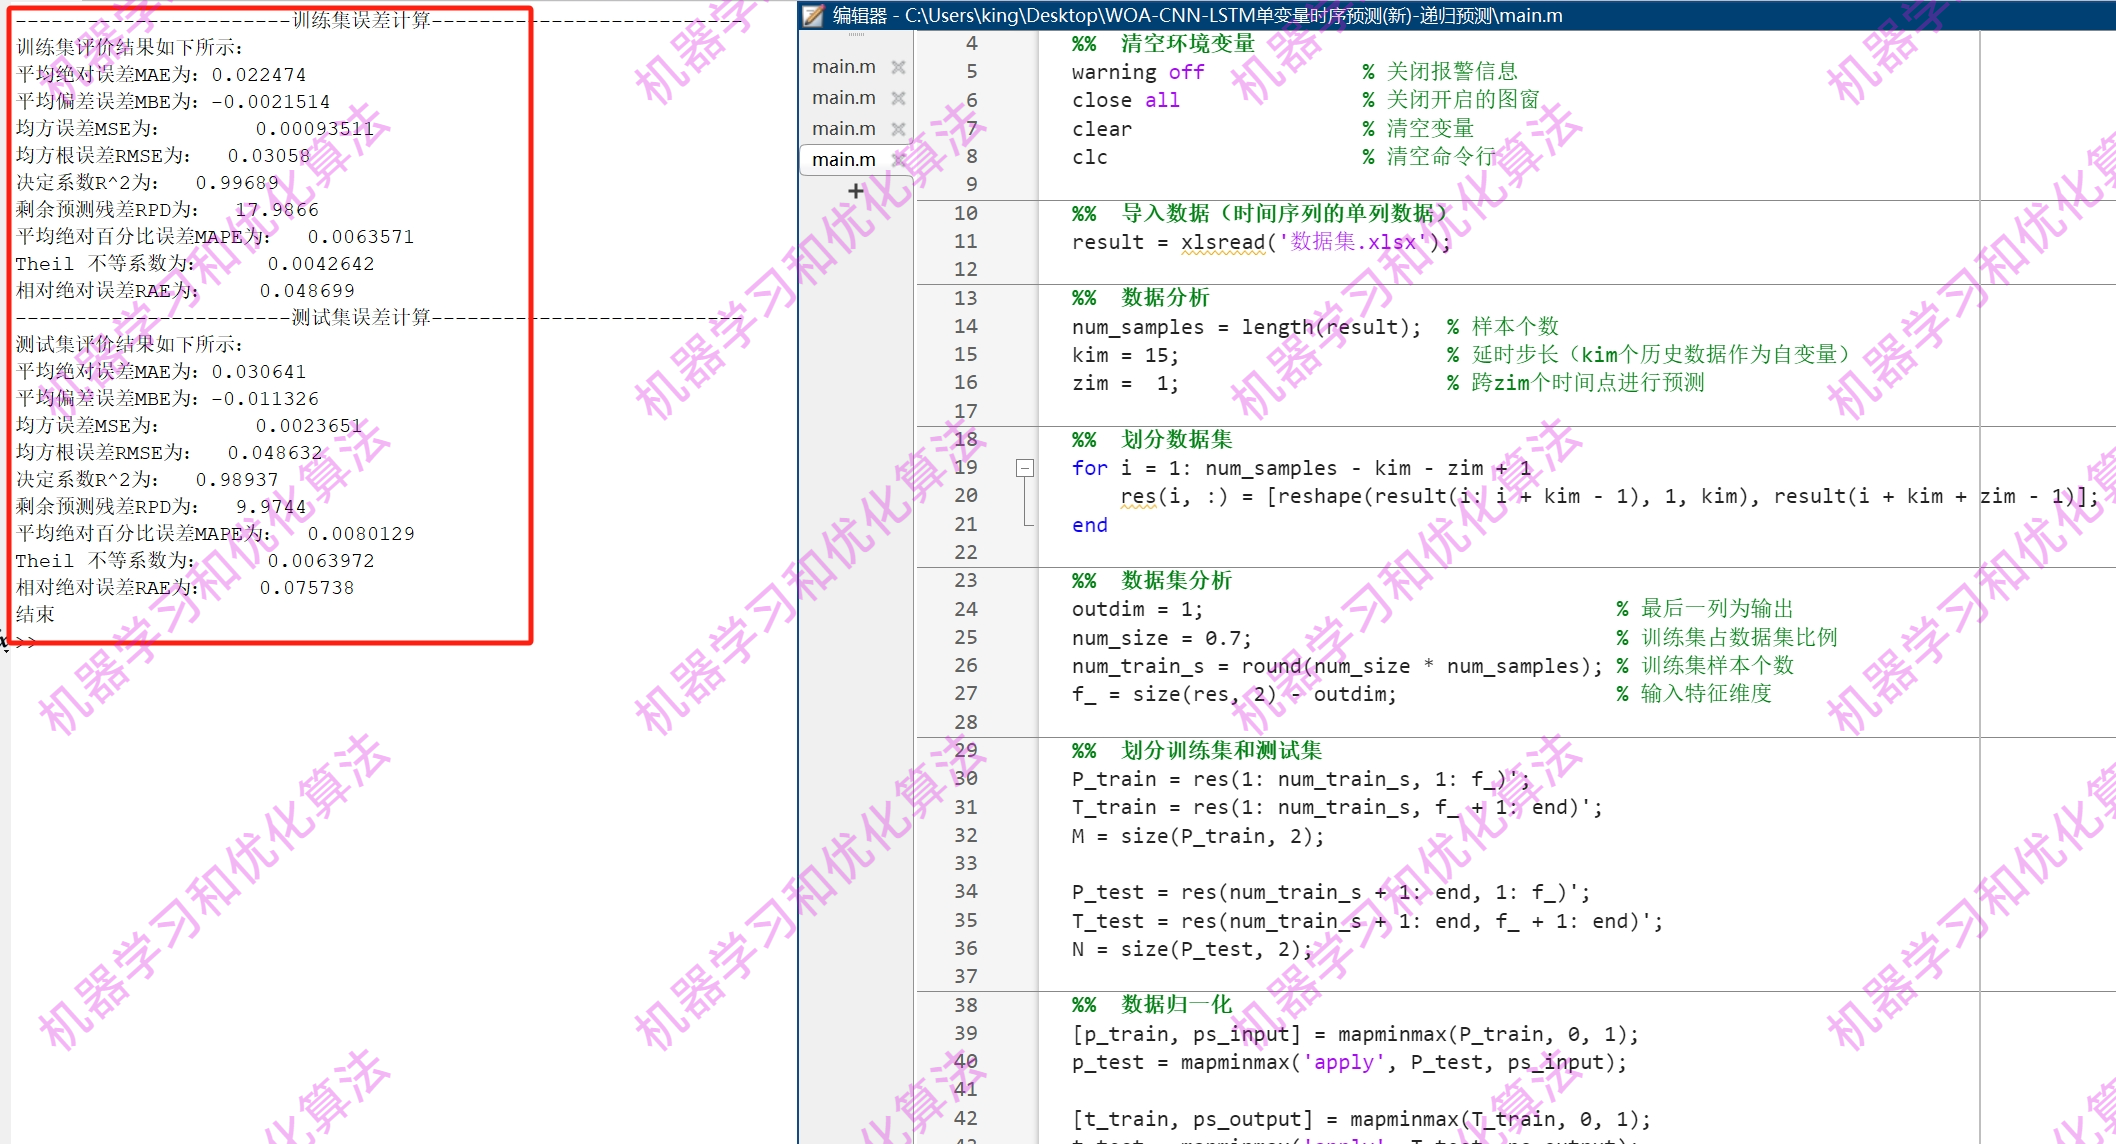Viewport: 2116px width, 1144px height.
Task: Toggle breakpoint on line number 39
Action: coord(965,1034)
